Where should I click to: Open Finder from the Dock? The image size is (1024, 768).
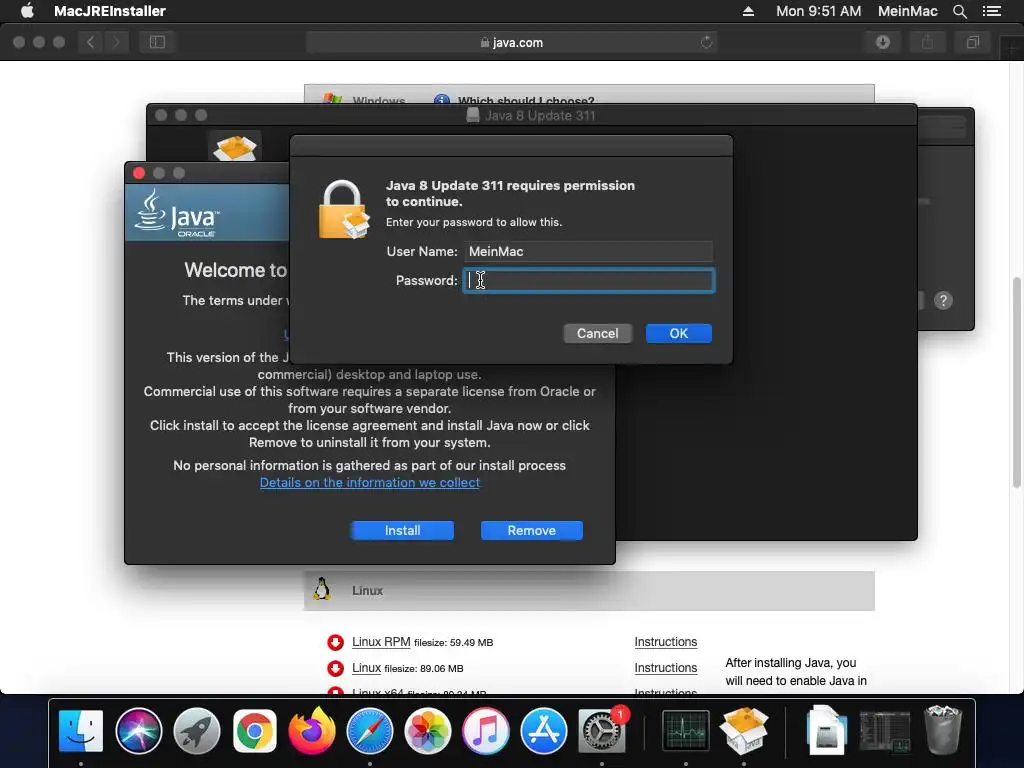click(x=80, y=731)
